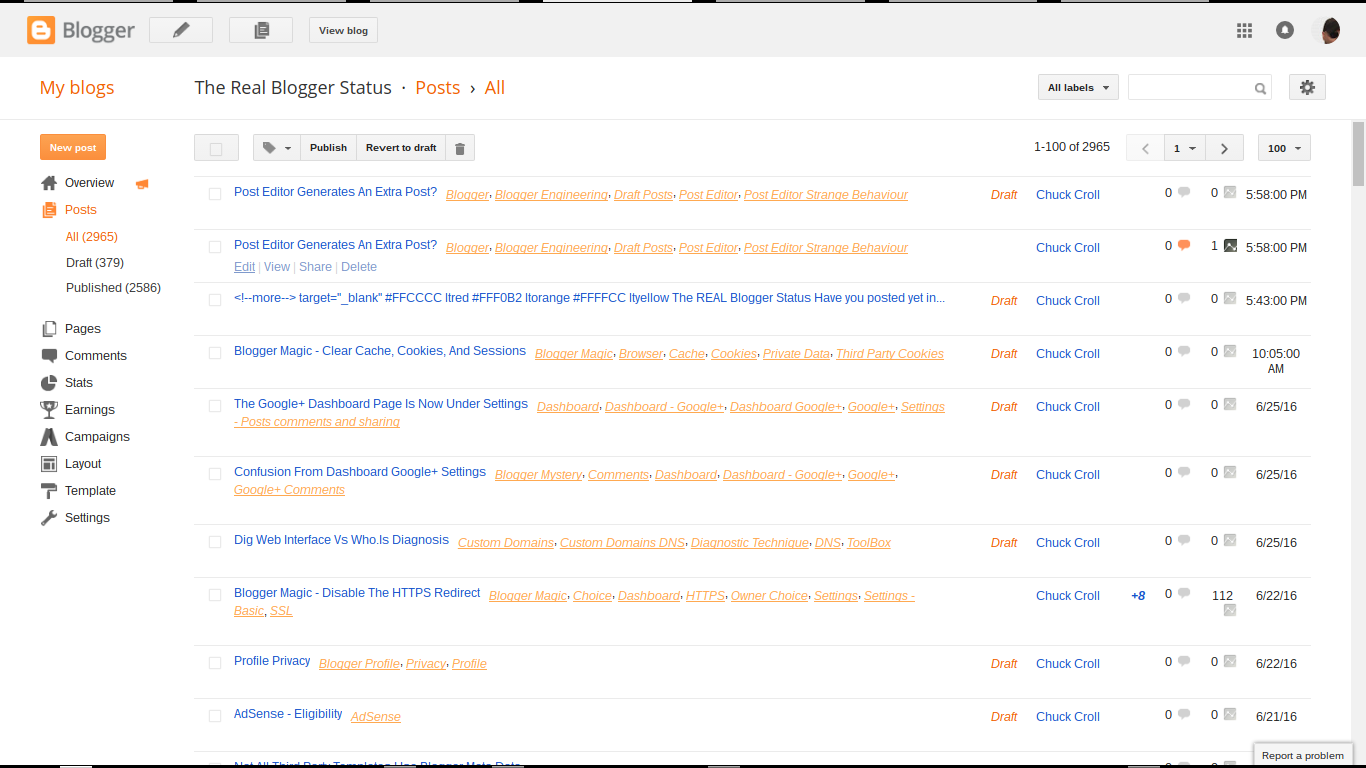Screen dimensions: 1366x768
Task: Check 'Profile Privacy' post checkbox
Action: tap(215, 663)
